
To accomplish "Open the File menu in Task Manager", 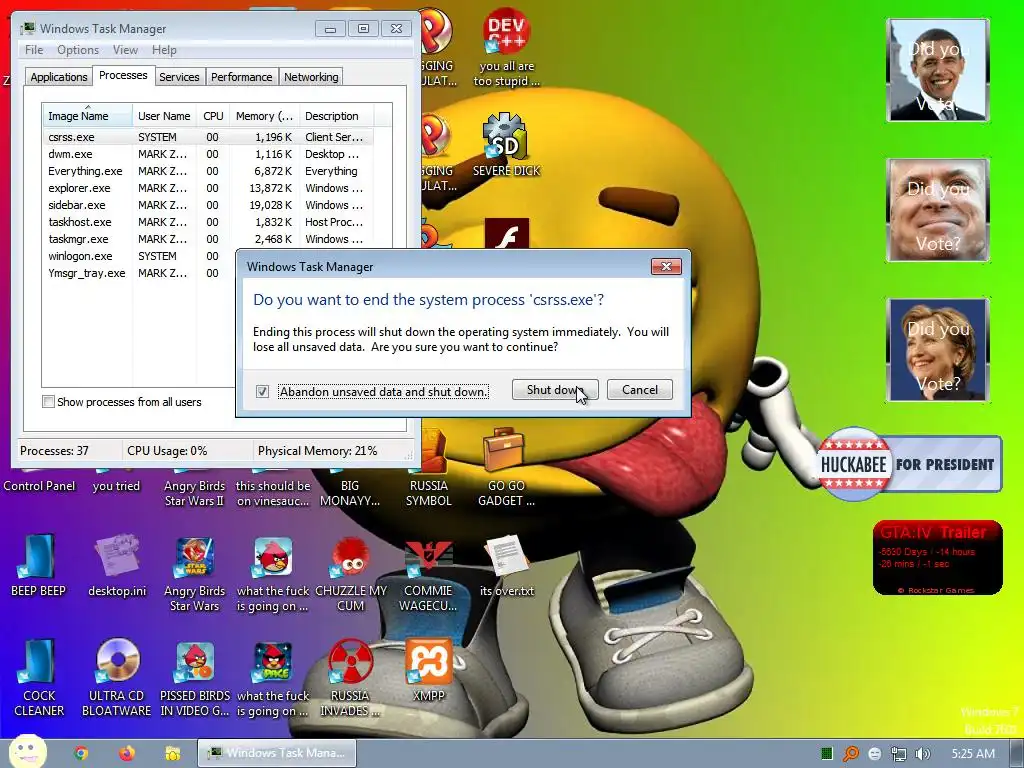I will tap(34, 50).
